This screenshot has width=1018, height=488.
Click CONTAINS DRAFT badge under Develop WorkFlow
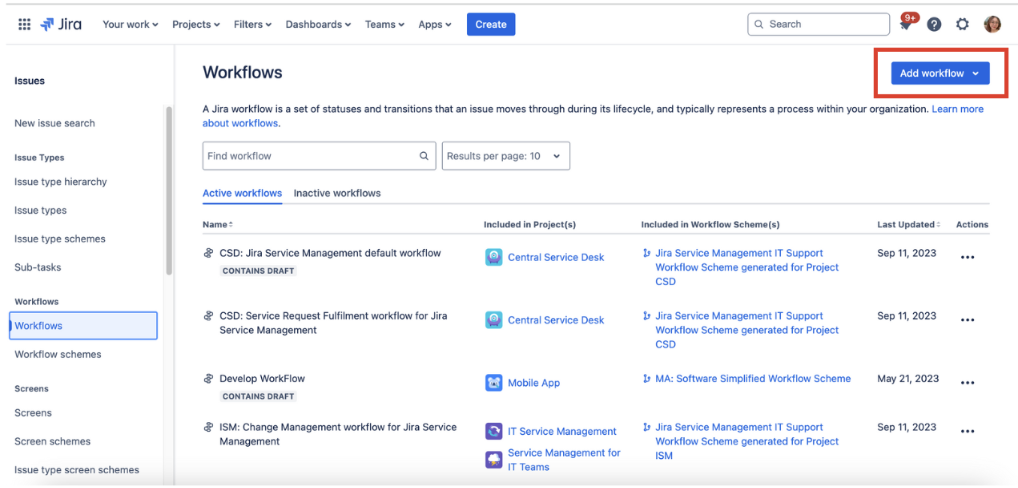click(x=258, y=396)
